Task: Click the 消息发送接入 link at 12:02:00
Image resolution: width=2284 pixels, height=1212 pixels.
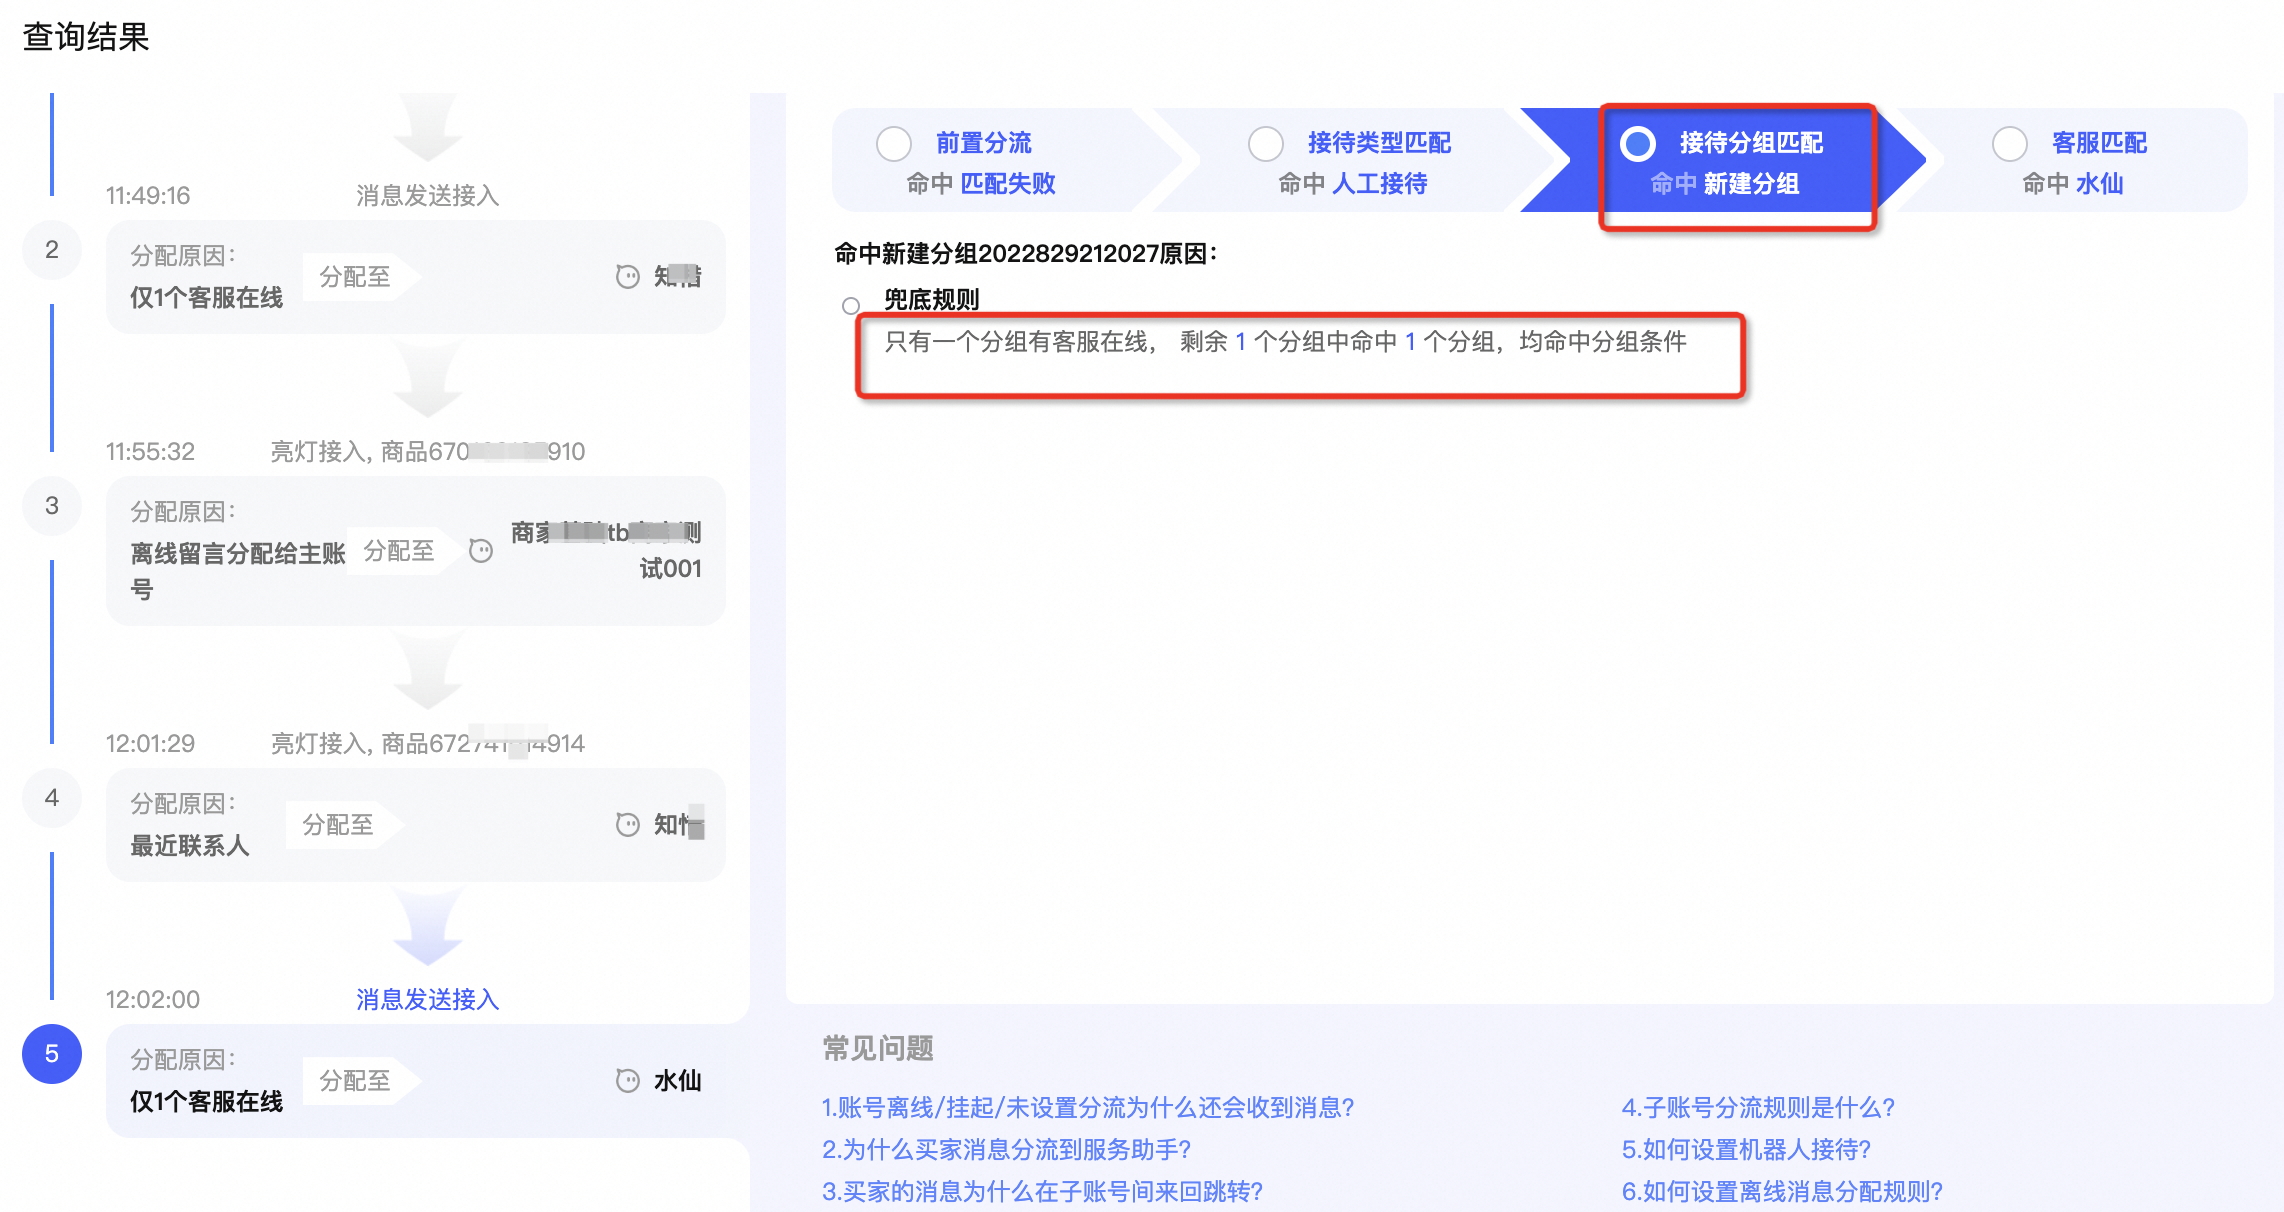Action: coord(428,999)
